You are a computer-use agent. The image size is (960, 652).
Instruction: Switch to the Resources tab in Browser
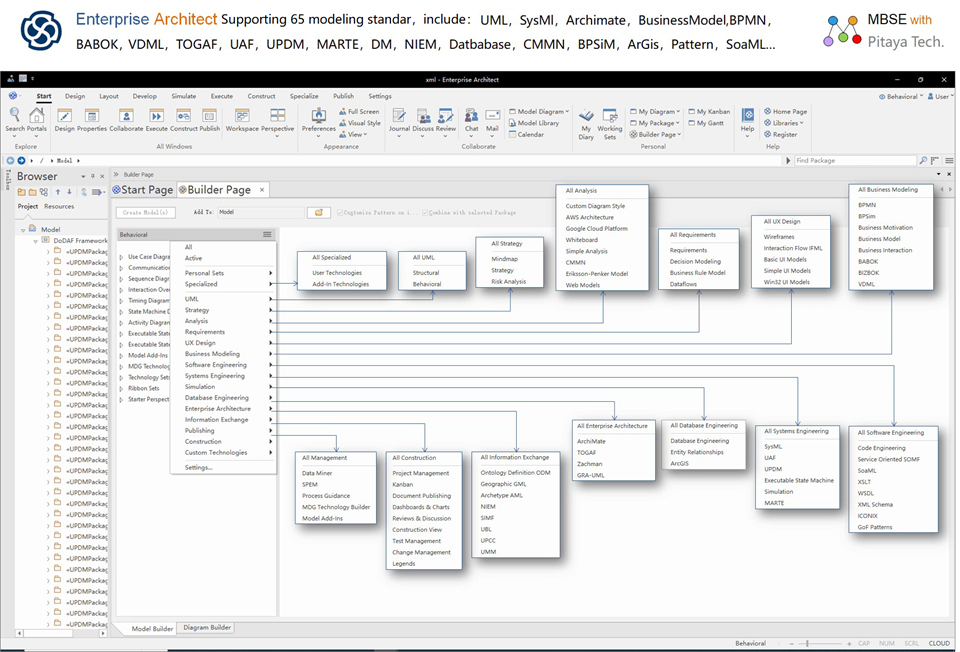59,206
